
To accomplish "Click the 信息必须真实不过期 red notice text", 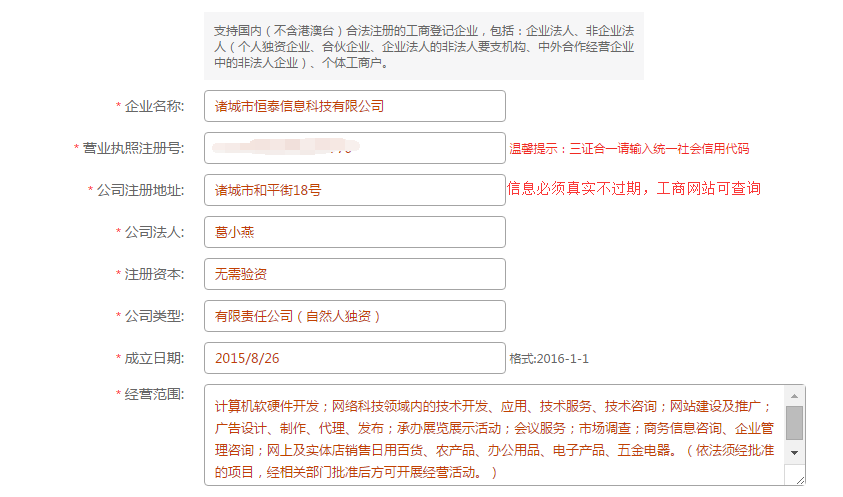I will point(634,188).
